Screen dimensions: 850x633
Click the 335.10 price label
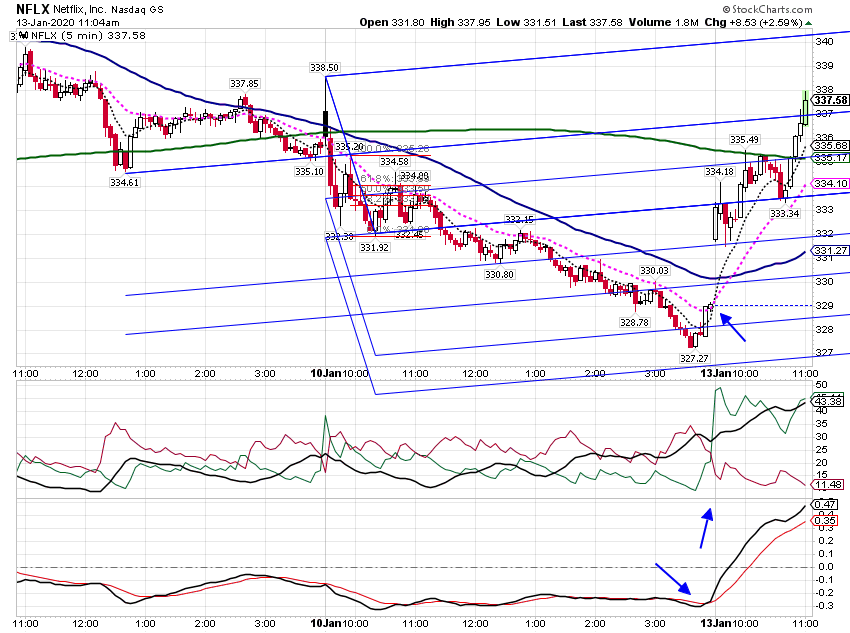309,171
